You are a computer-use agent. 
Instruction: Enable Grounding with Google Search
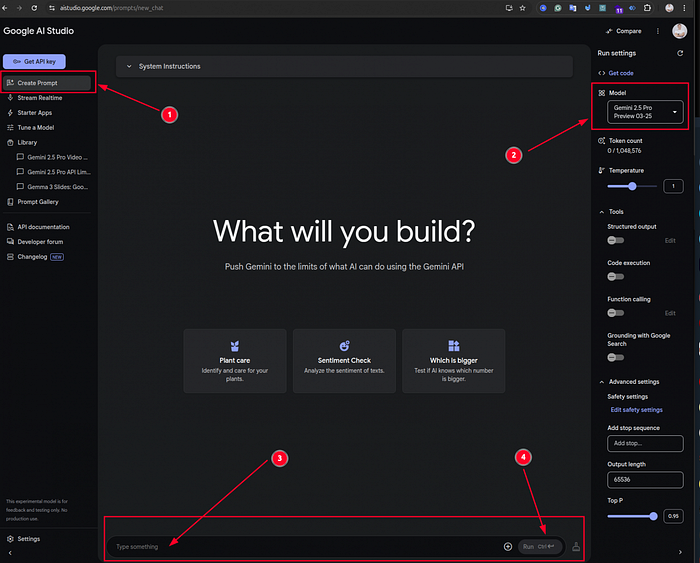616,358
